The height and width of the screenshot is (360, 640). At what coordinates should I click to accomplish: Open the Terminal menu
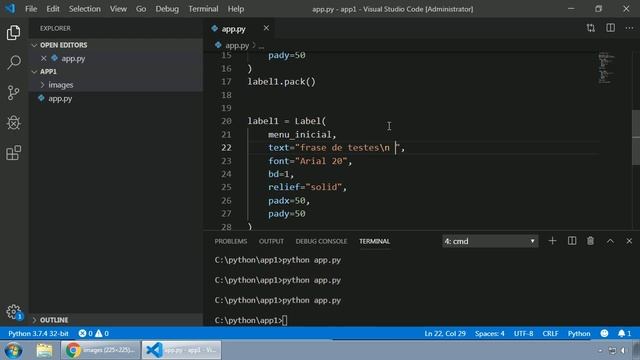(x=203, y=9)
